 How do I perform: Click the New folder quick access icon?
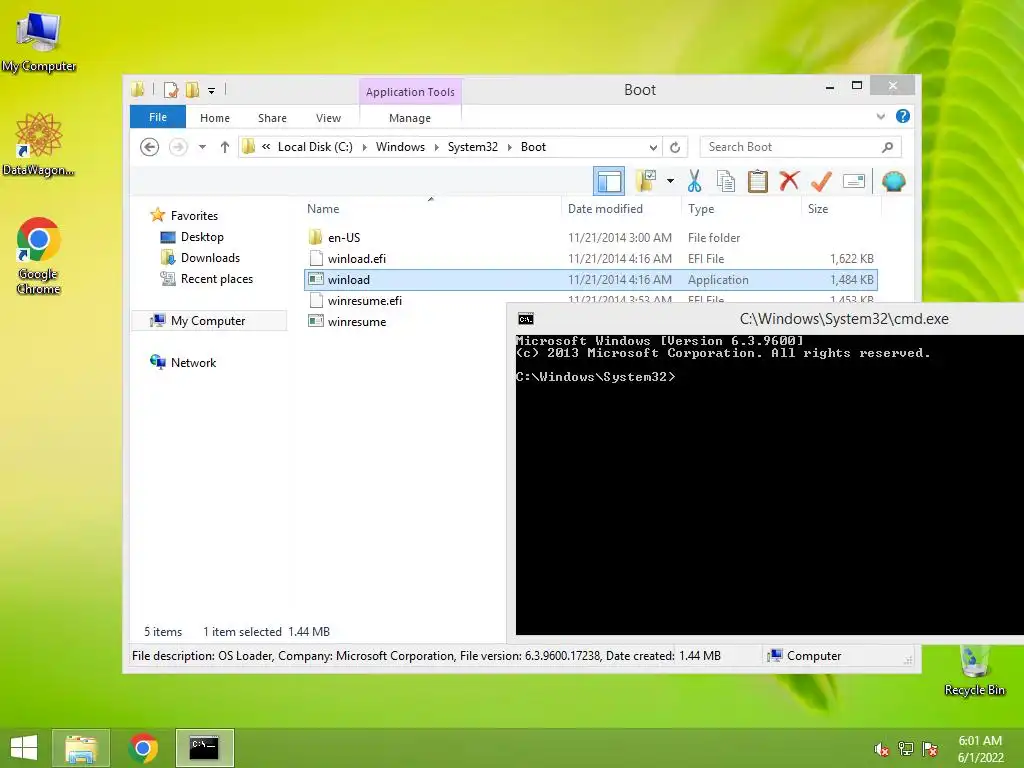pyautogui.click(x=192, y=89)
